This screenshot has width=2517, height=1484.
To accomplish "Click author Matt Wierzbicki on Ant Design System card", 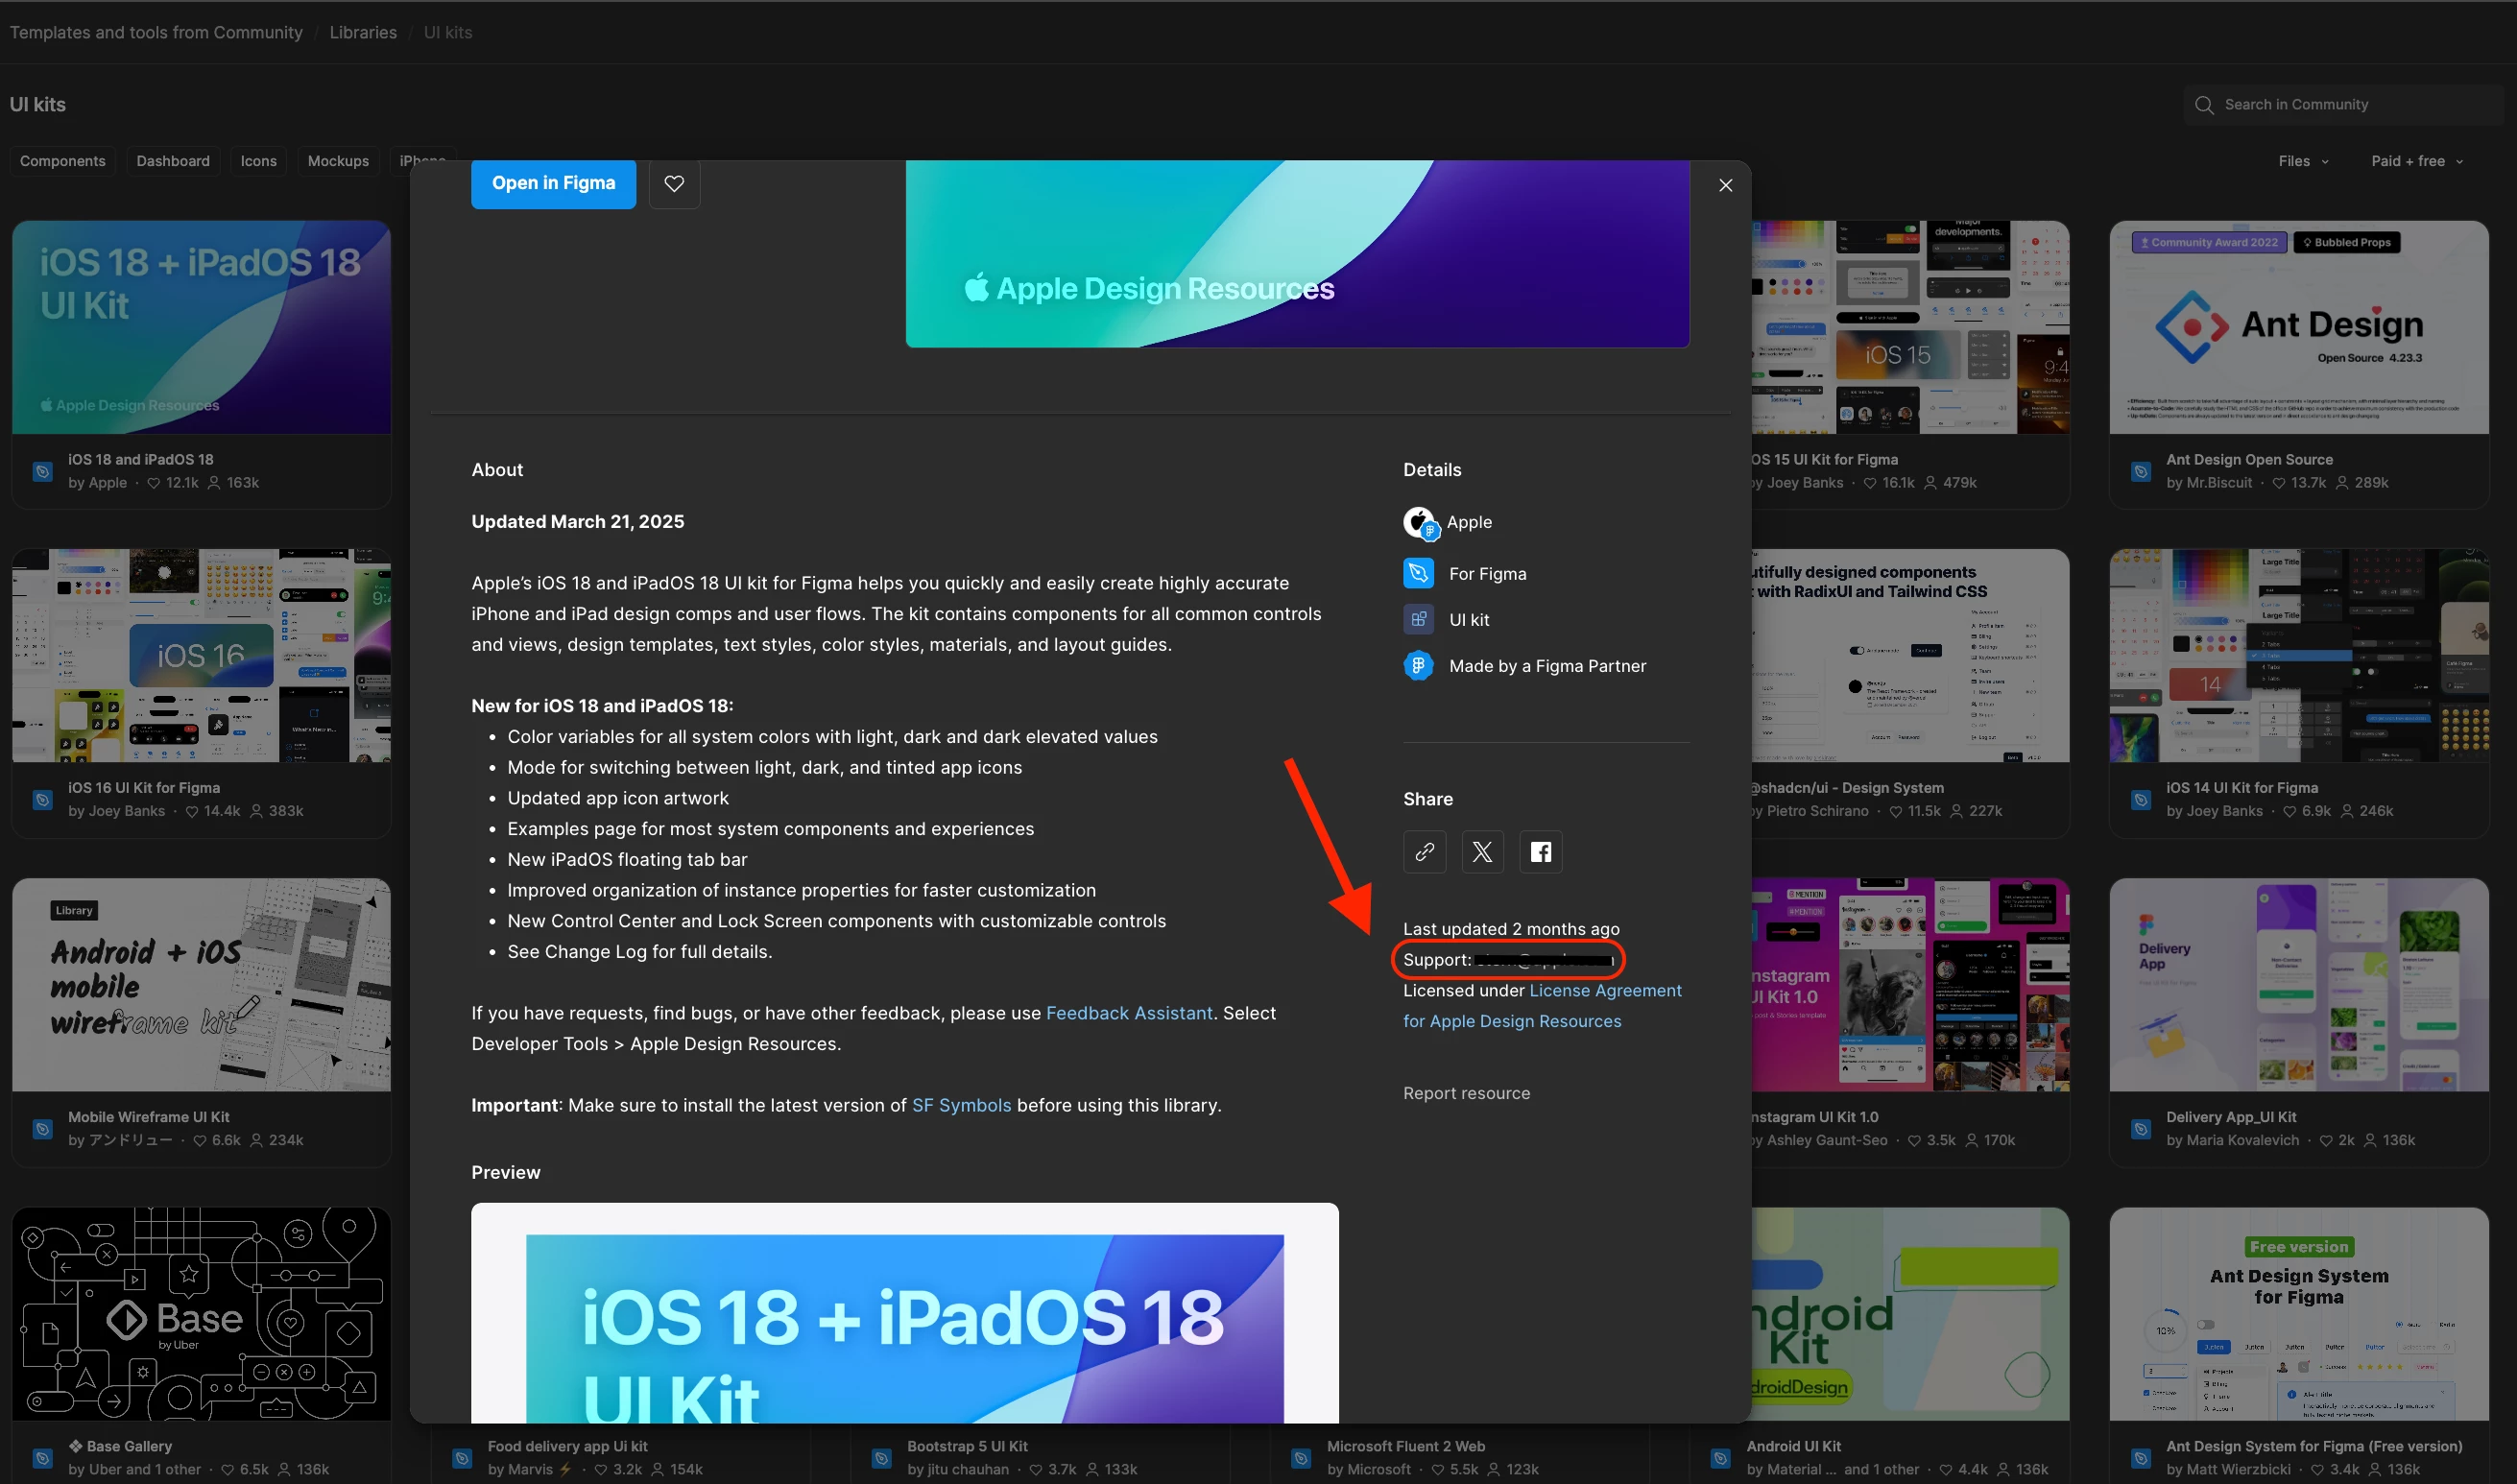I will [x=2238, y=1469].
